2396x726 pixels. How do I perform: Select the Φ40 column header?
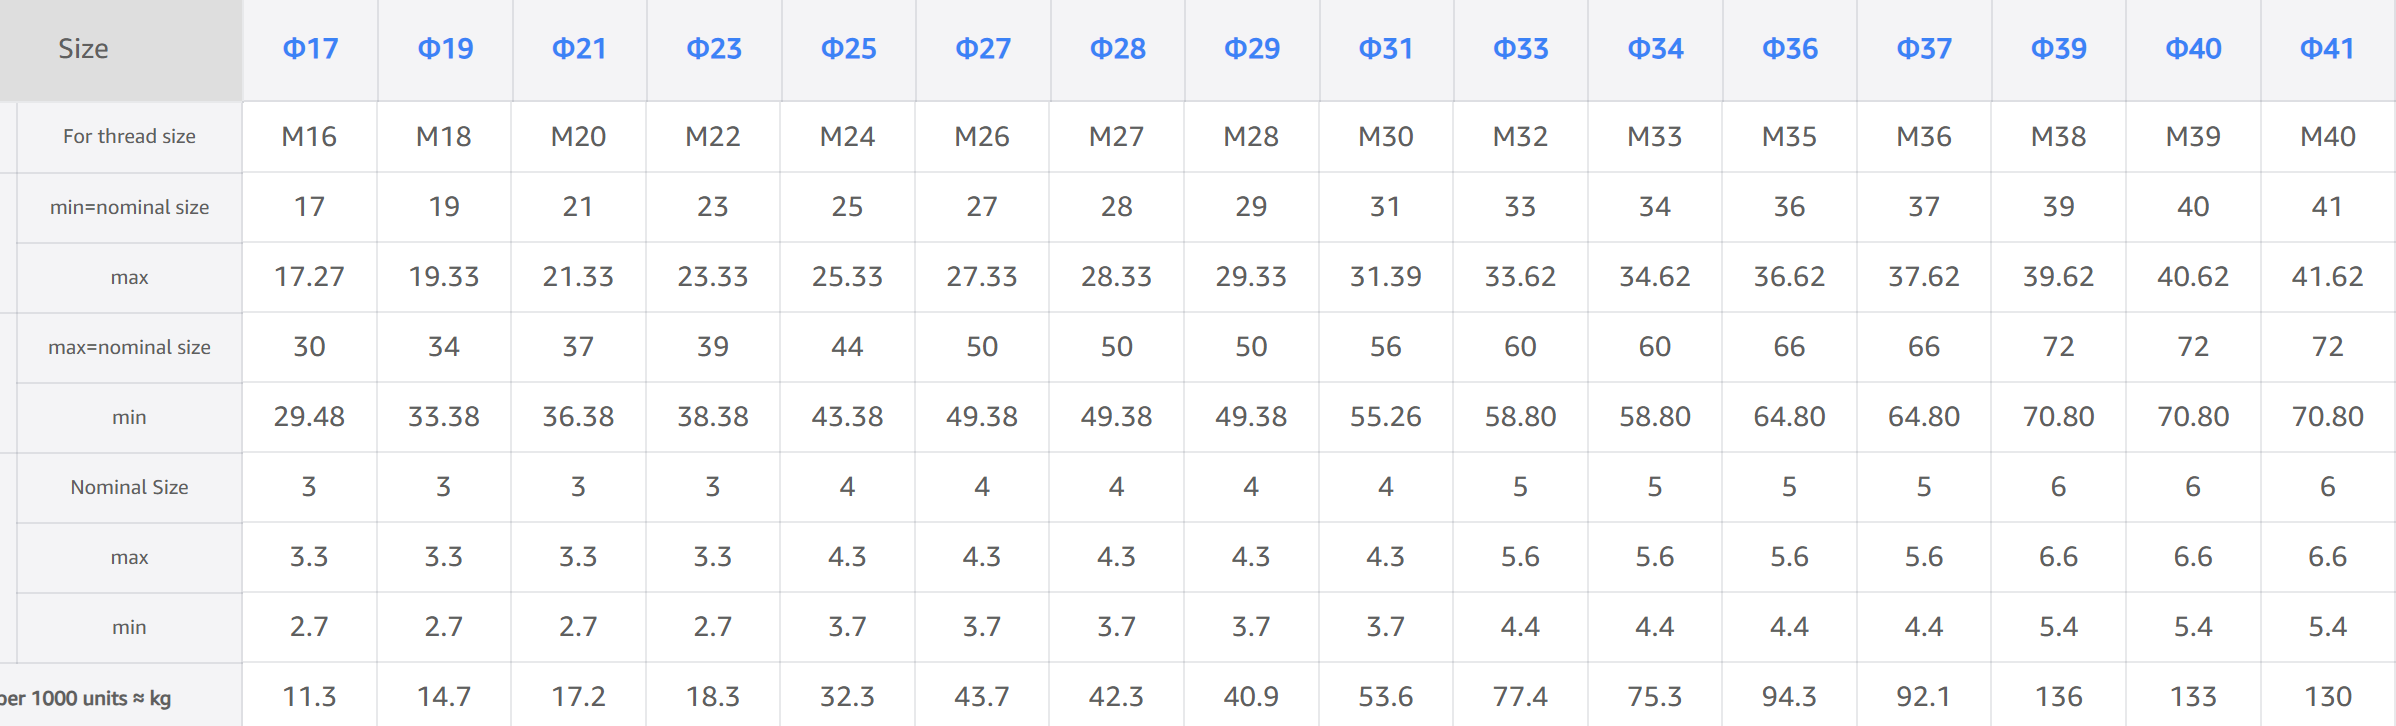pos(2193,49)
